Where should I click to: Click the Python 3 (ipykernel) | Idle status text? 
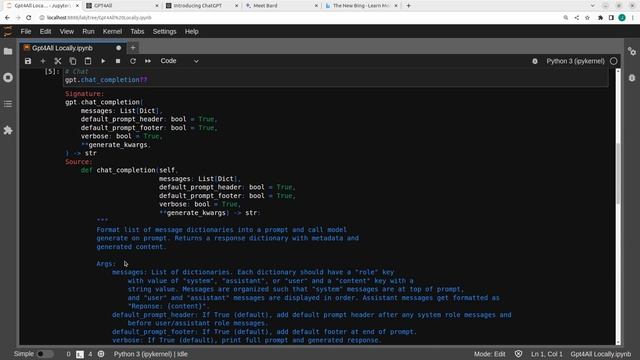pos(151,354)
